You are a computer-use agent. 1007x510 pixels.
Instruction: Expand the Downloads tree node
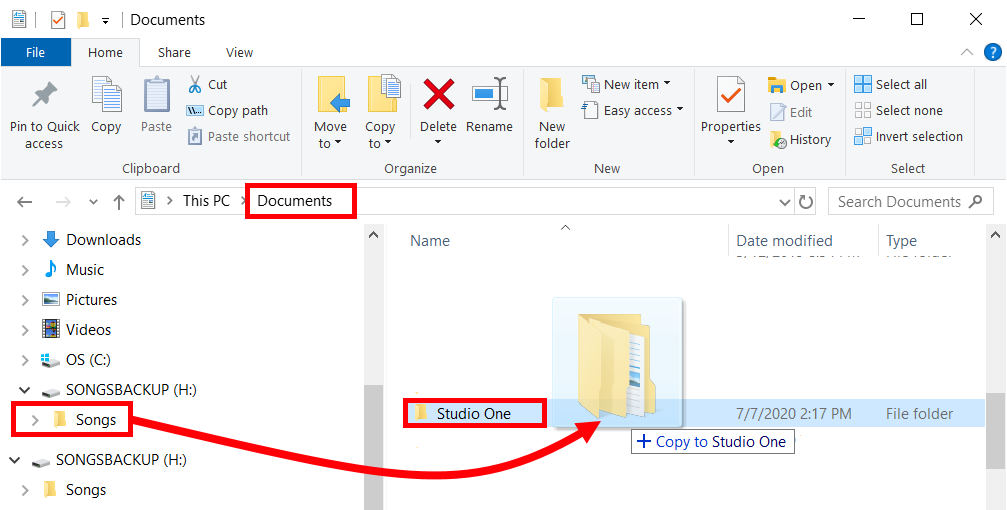(x=25, y=240)
